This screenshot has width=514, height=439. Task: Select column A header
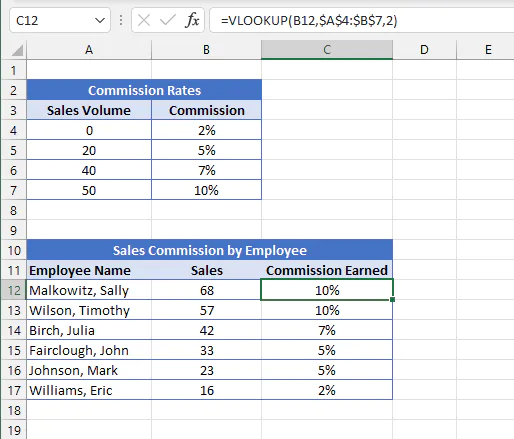[x=89, y=50]
